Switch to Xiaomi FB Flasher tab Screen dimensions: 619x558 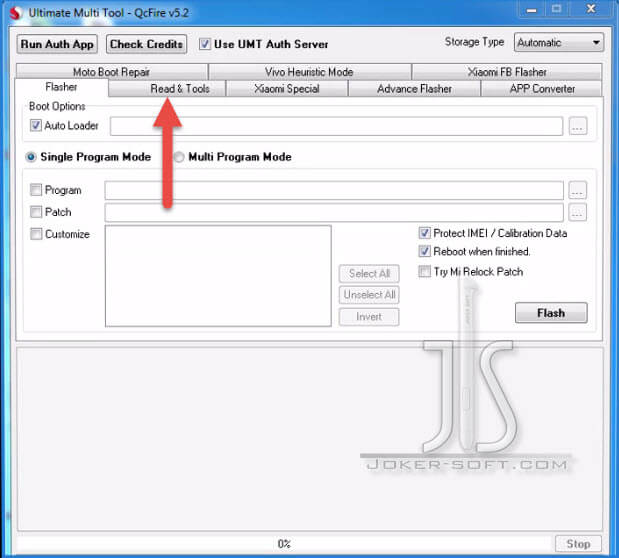(507, 72)
